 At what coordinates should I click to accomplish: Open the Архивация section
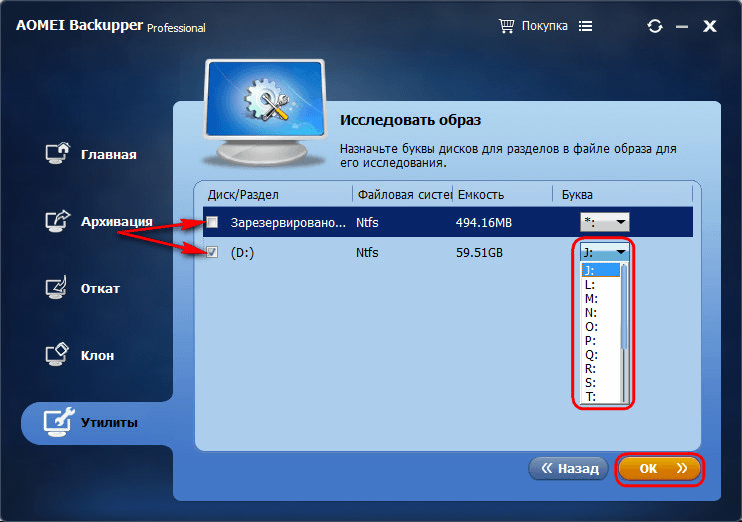[x=116, y=221]
